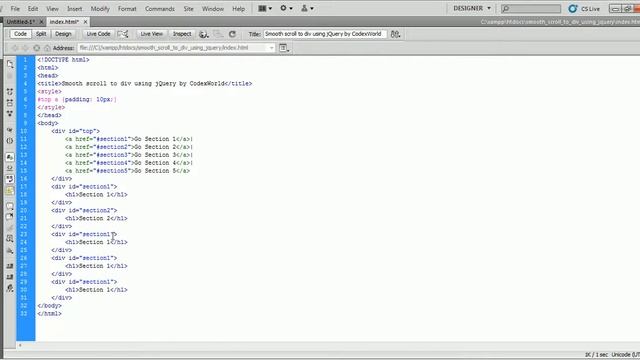Open the Insert menu

[74, 9]
